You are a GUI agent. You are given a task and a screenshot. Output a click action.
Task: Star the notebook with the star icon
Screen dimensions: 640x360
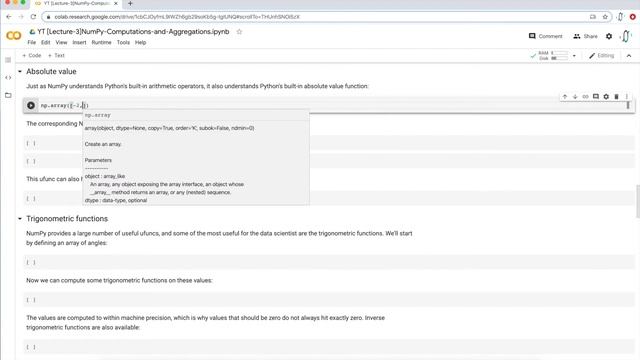pyautogui.click(x=239, y=31)
